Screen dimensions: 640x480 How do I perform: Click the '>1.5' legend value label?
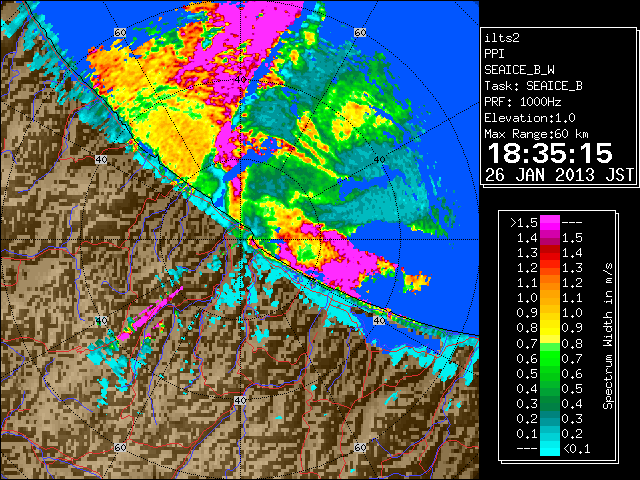523,223
